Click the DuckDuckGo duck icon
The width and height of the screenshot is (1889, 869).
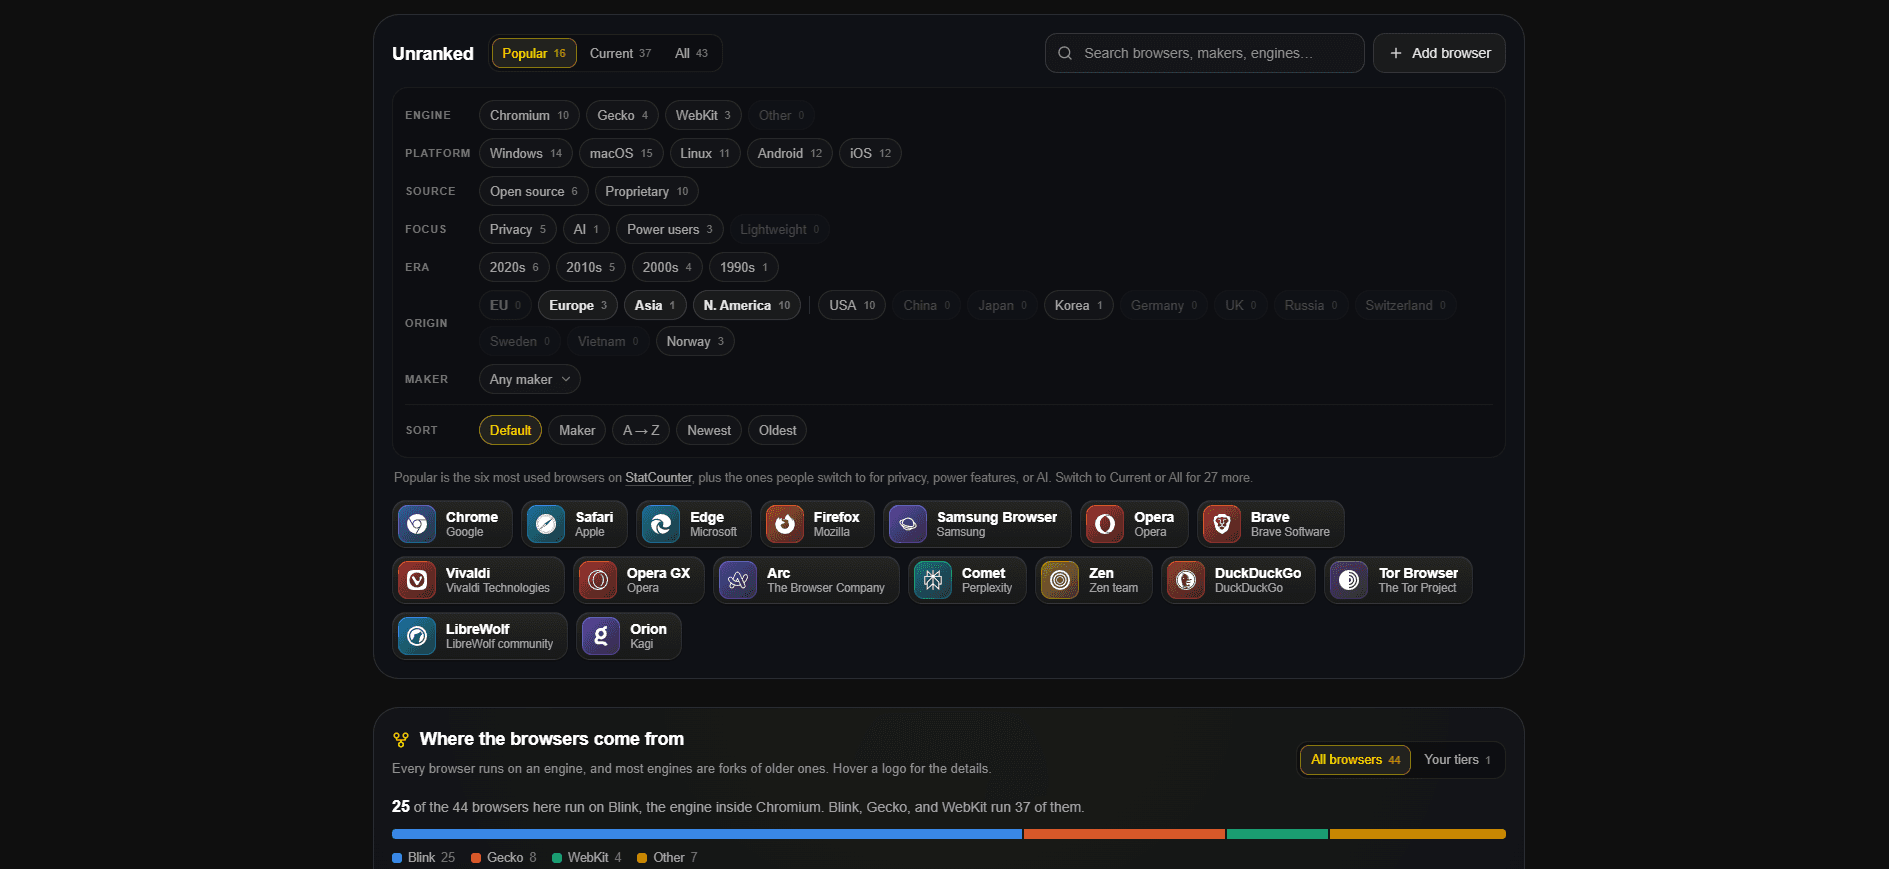click(x=1186, y=580)
